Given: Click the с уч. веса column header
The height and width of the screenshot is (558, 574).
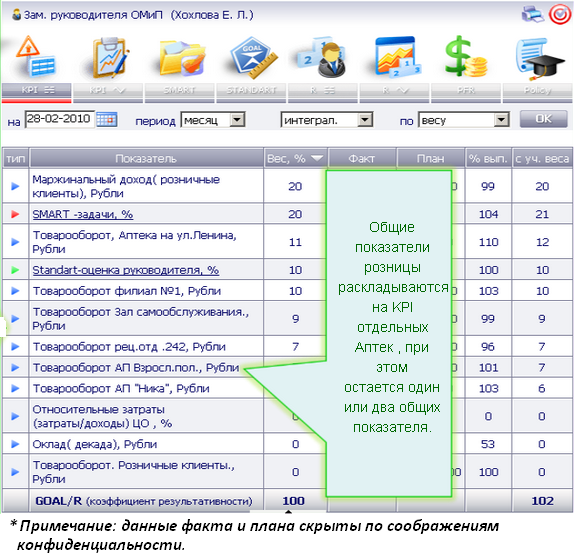Looking at the screenshot, I should pos(542,158).
